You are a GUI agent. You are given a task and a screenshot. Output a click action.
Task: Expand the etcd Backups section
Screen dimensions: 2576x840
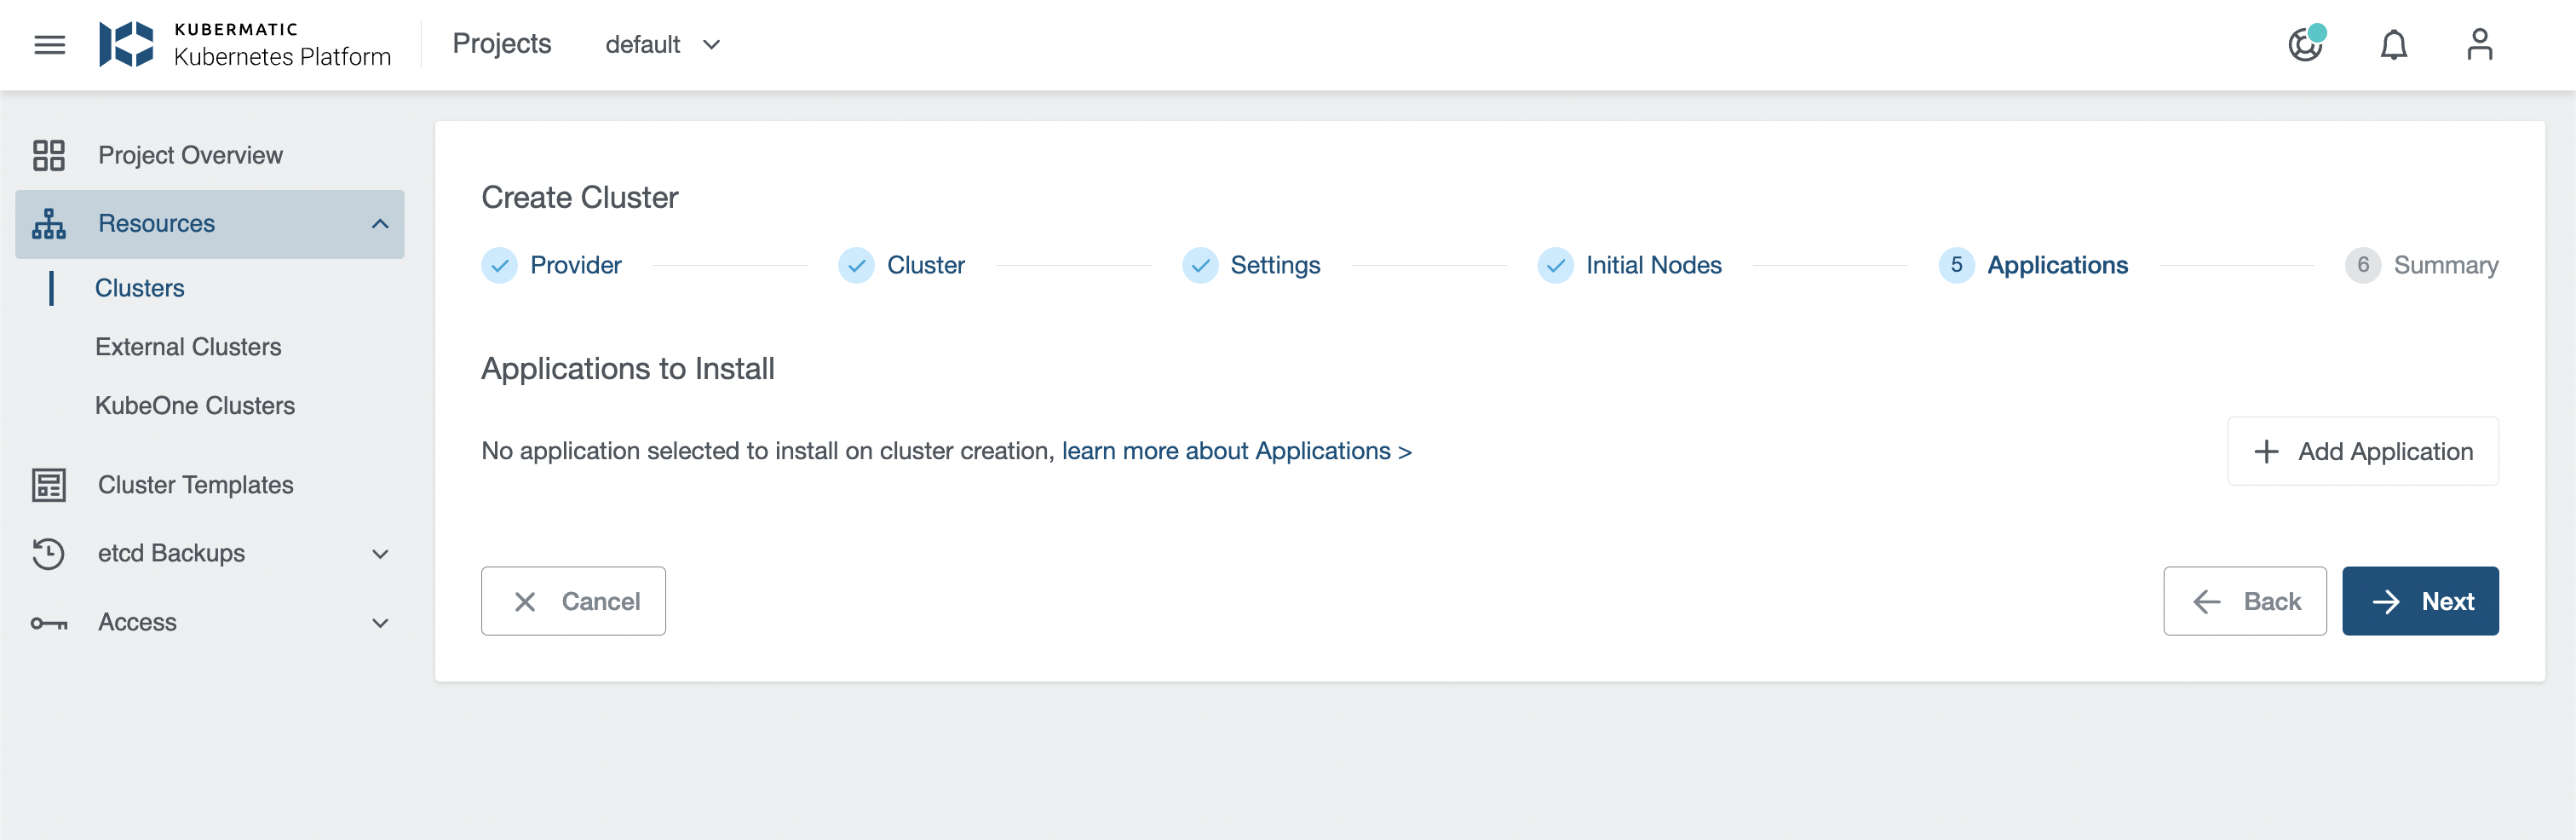[x=379, y=553]
